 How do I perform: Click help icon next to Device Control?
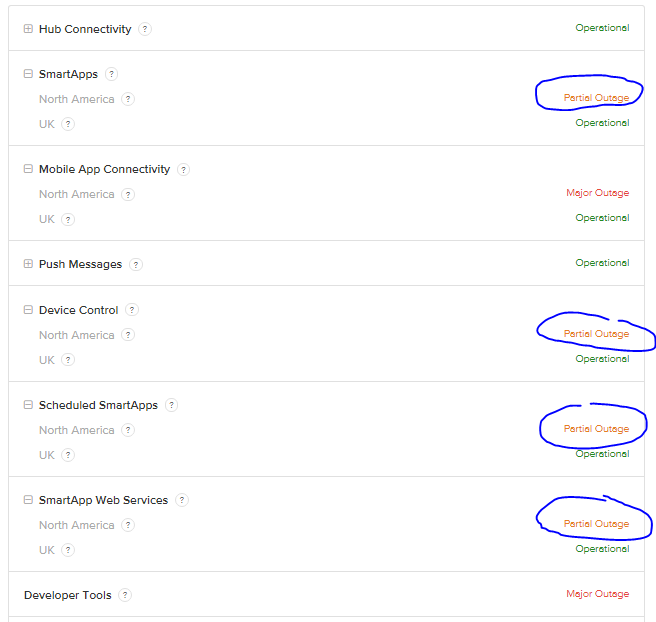coord(132,310)
